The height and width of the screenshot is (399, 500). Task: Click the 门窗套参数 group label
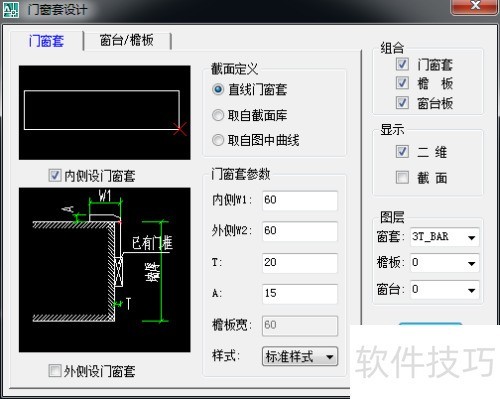click(241, 174)
